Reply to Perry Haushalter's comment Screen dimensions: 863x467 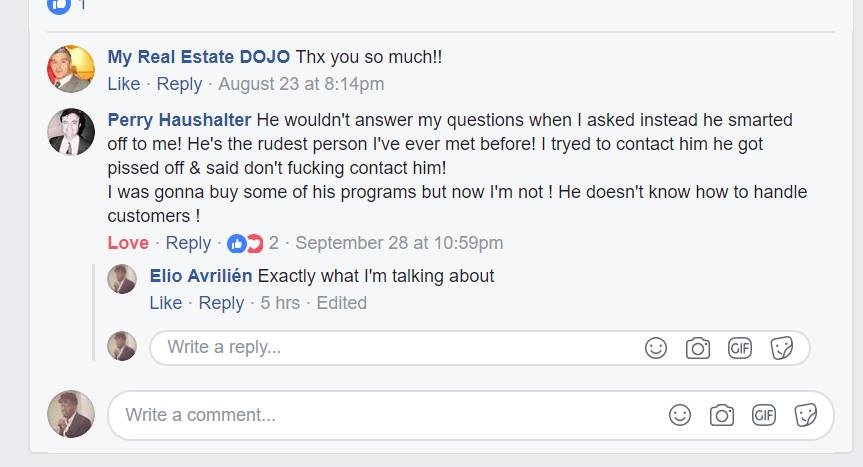[x=188, y=243]
